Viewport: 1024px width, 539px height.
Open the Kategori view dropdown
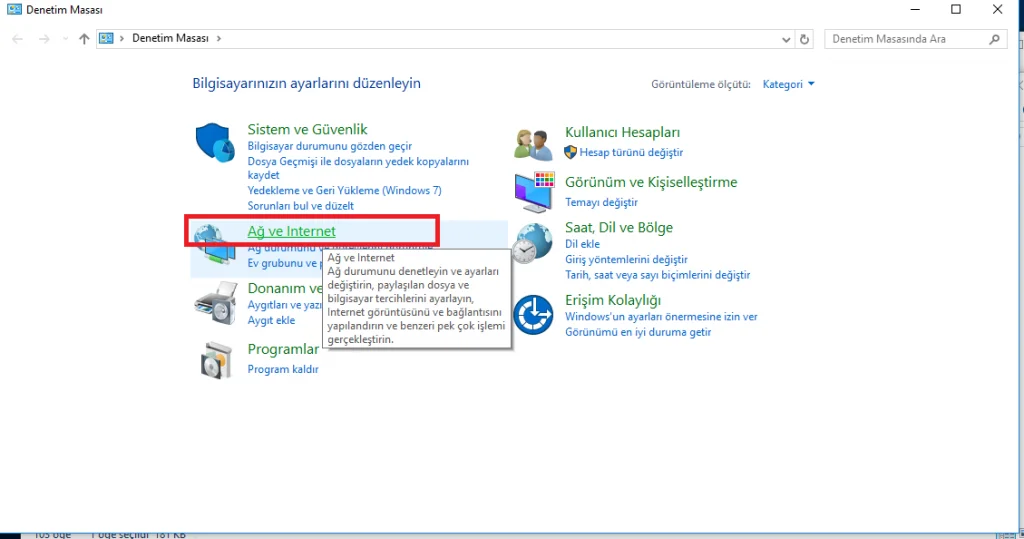tap(788, 84)
